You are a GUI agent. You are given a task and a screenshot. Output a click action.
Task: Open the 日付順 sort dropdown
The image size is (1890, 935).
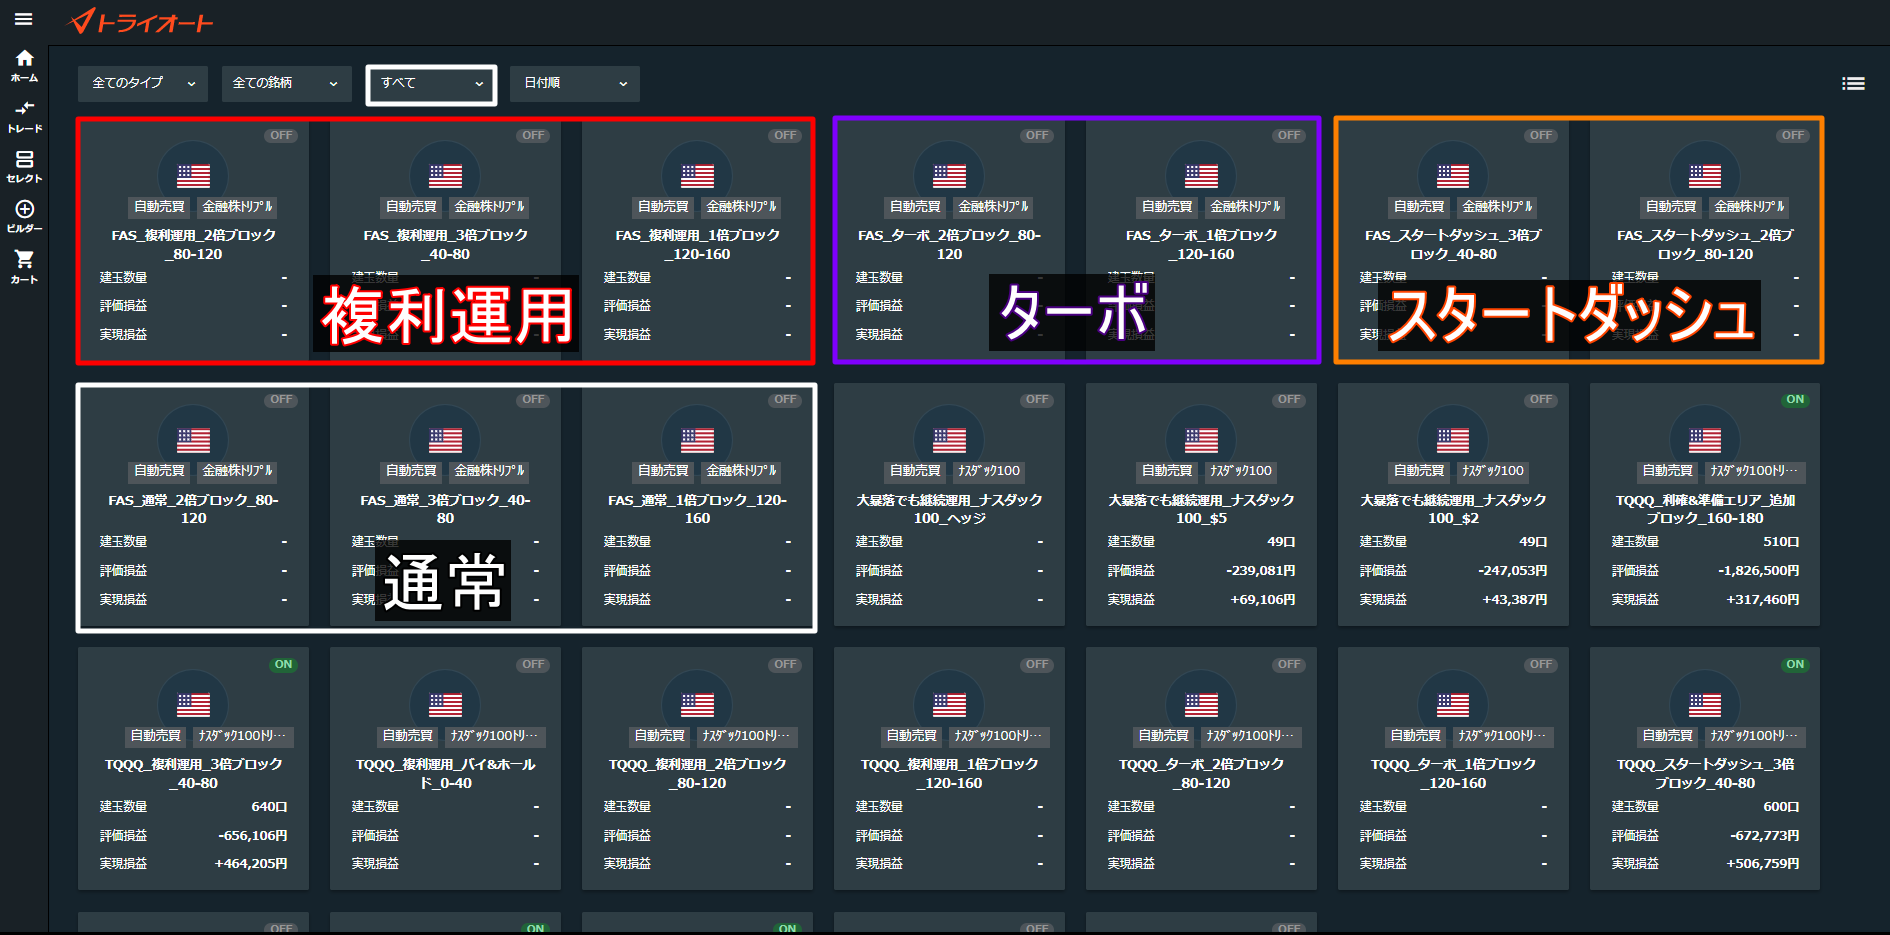pyautogui.click(x=575, y=84)
